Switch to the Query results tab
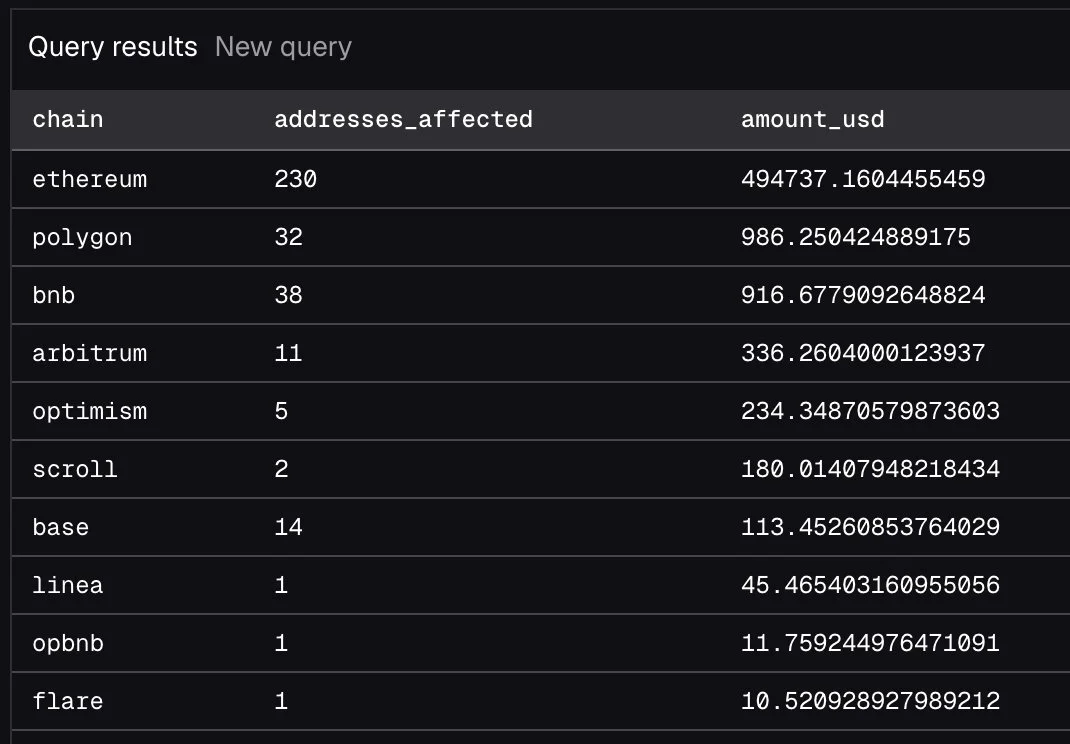Screen dimensions: 1070x744 [113, 47]
